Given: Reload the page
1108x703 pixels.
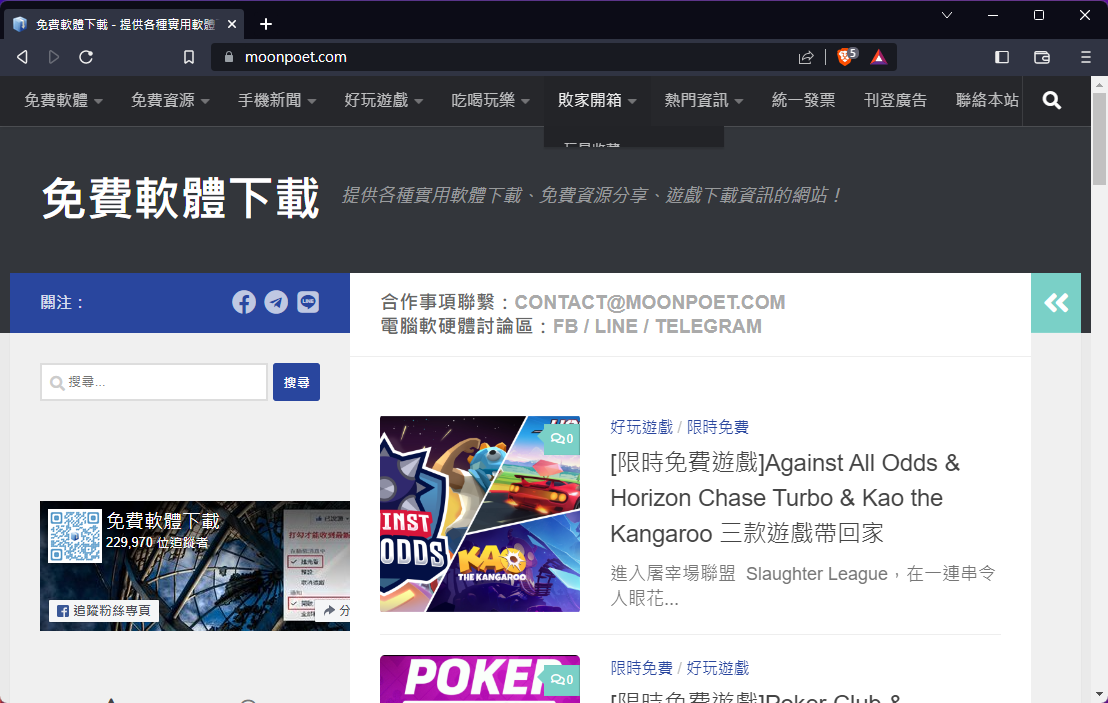Looking at the screenshot, I should pos(86,57).
